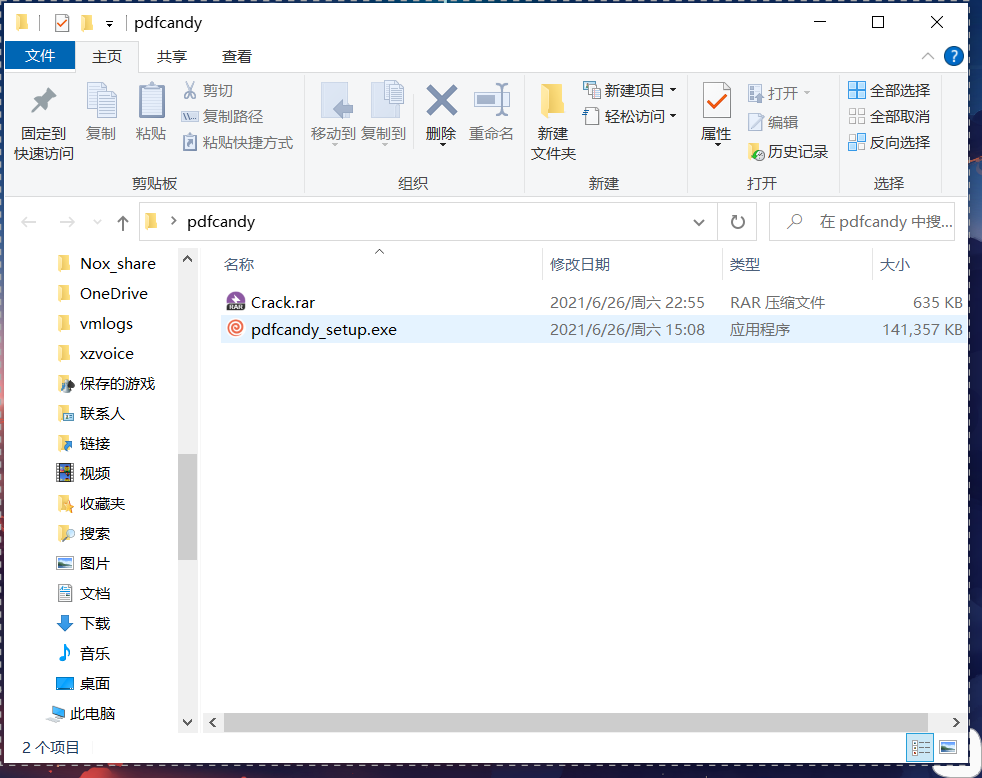Open Help with the blue question mark
Viewport: 982px width, 778px height.
coord(954,56)
